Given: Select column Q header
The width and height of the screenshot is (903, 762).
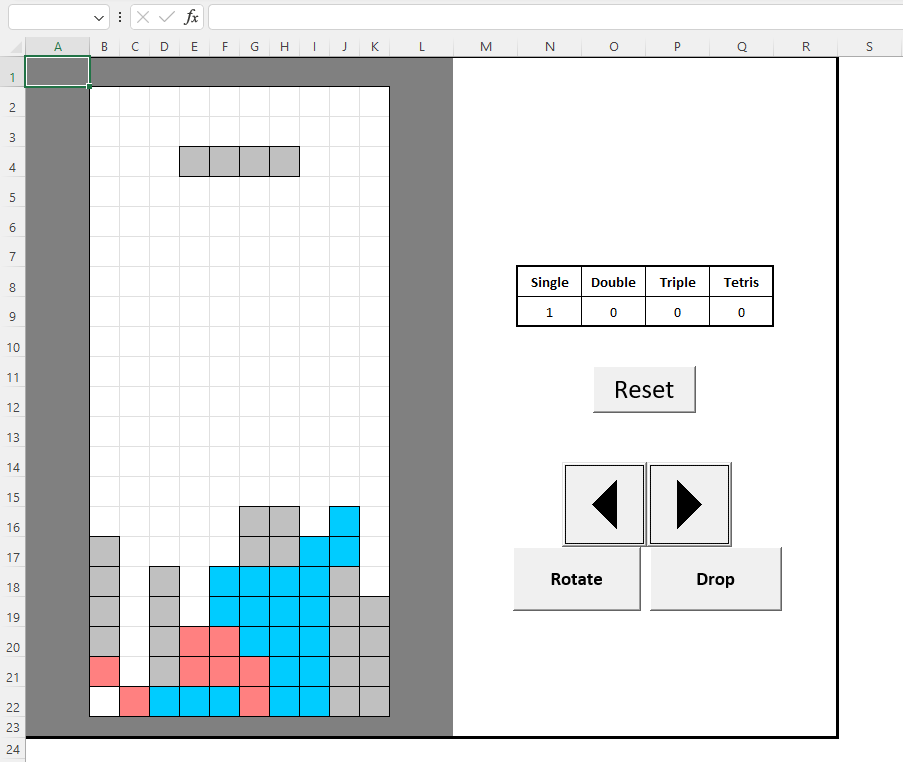Looking at the screenshot, I should point(742,47).
